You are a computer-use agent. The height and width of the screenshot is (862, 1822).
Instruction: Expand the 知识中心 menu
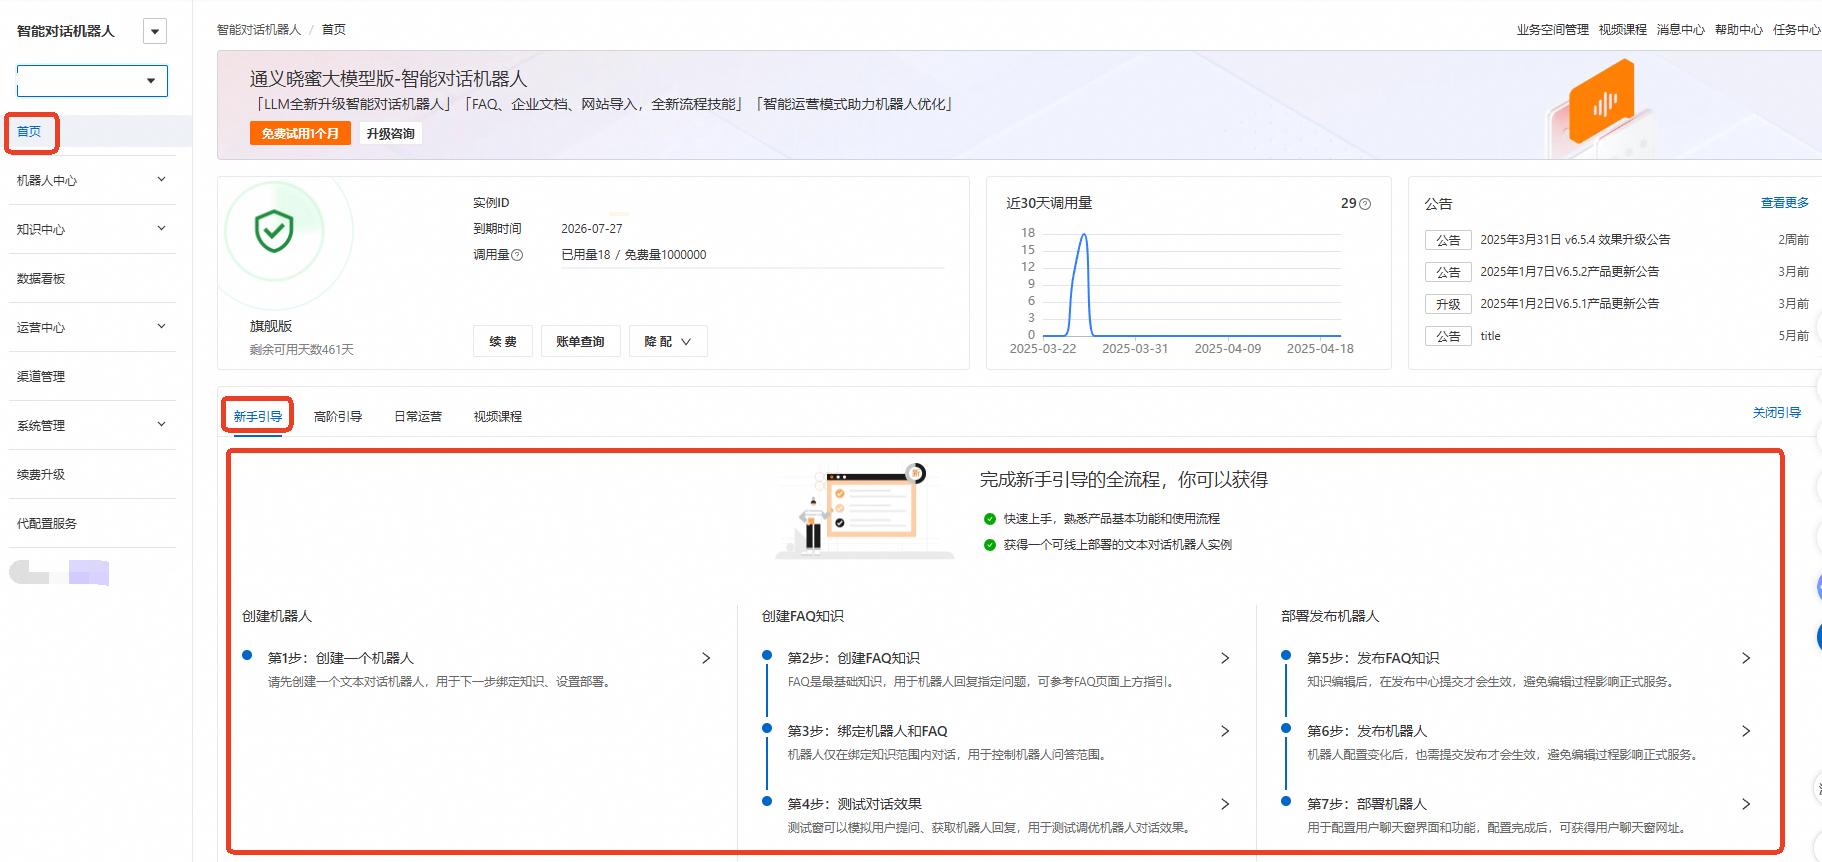click(92, 229)
